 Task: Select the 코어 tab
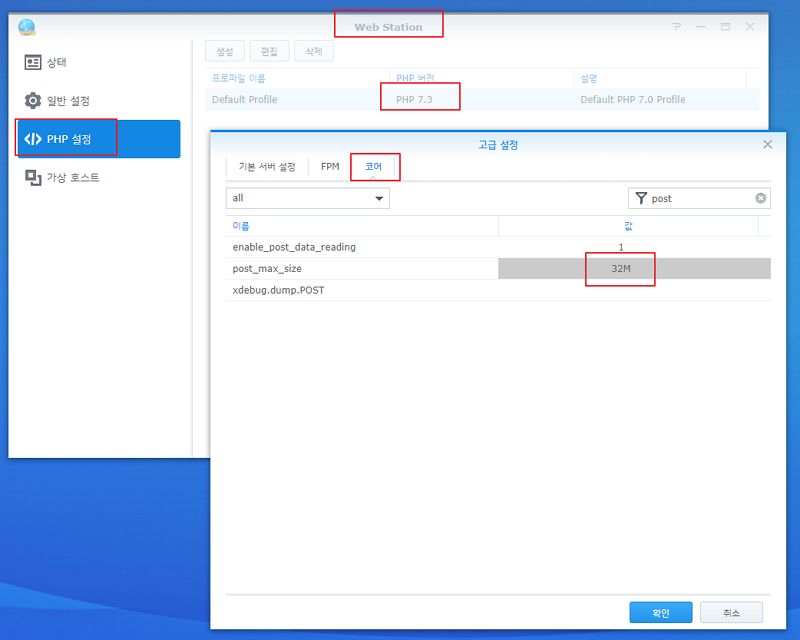click(373, 167)
